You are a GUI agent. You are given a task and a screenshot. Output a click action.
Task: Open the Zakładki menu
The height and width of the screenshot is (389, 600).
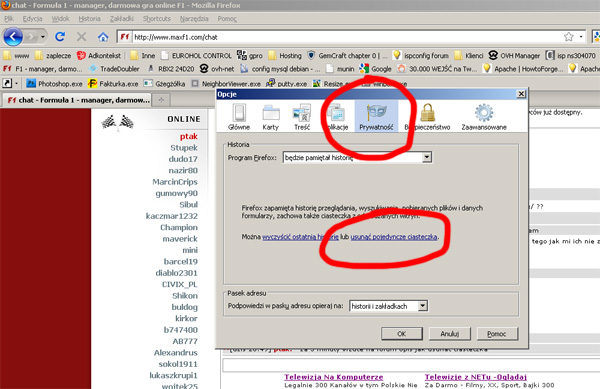coord(121,18)
